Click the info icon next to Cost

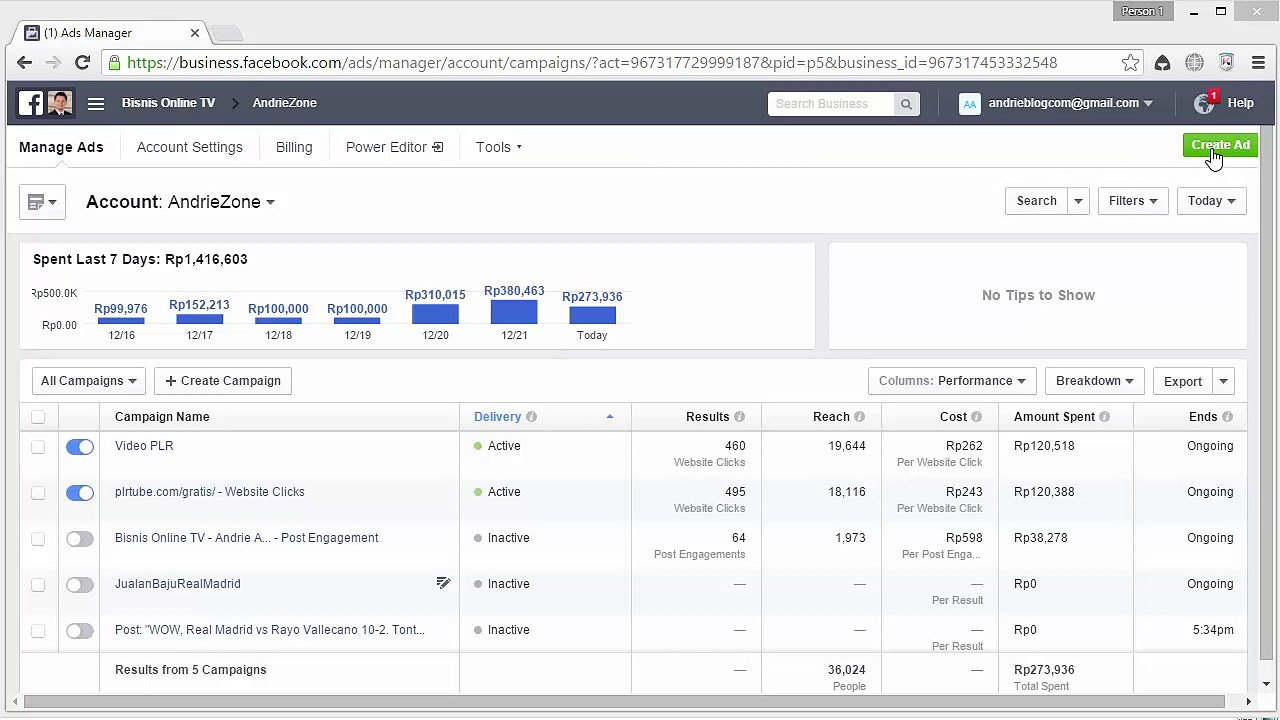point(976,417)
